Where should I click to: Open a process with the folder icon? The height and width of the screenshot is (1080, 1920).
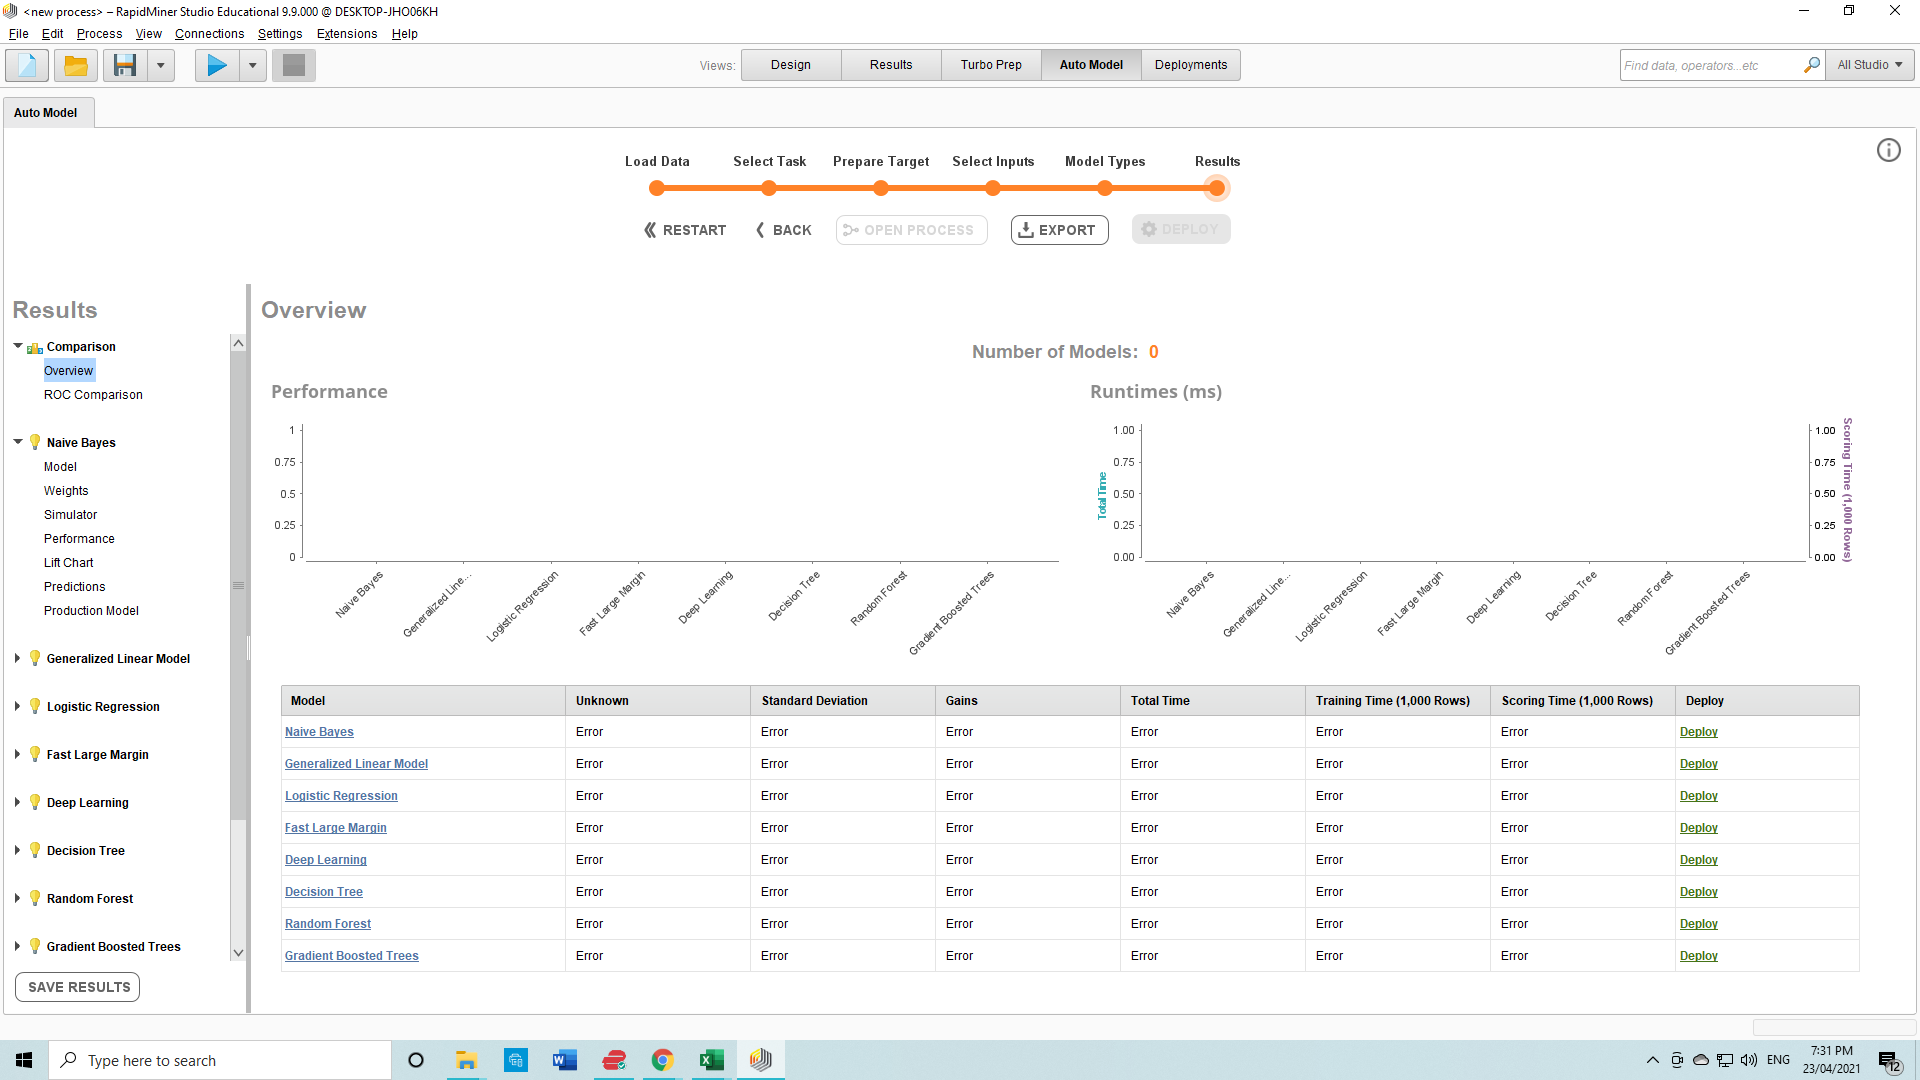coord(76,65)
